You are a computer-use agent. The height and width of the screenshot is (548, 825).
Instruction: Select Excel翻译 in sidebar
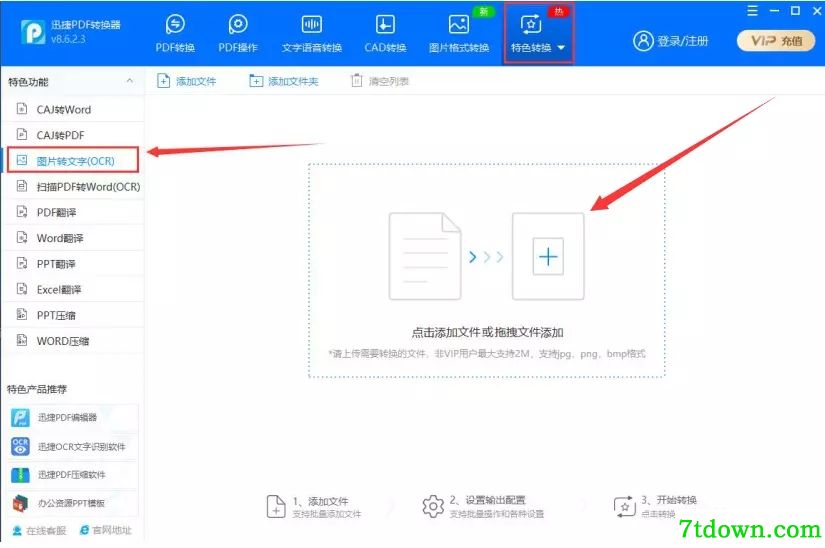[74, 290]
